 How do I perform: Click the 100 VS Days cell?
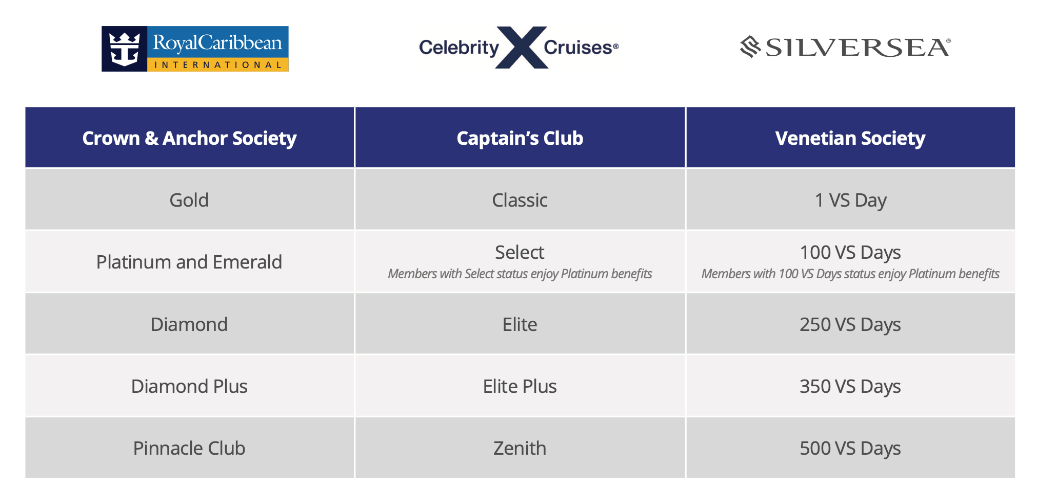point(850,261)
